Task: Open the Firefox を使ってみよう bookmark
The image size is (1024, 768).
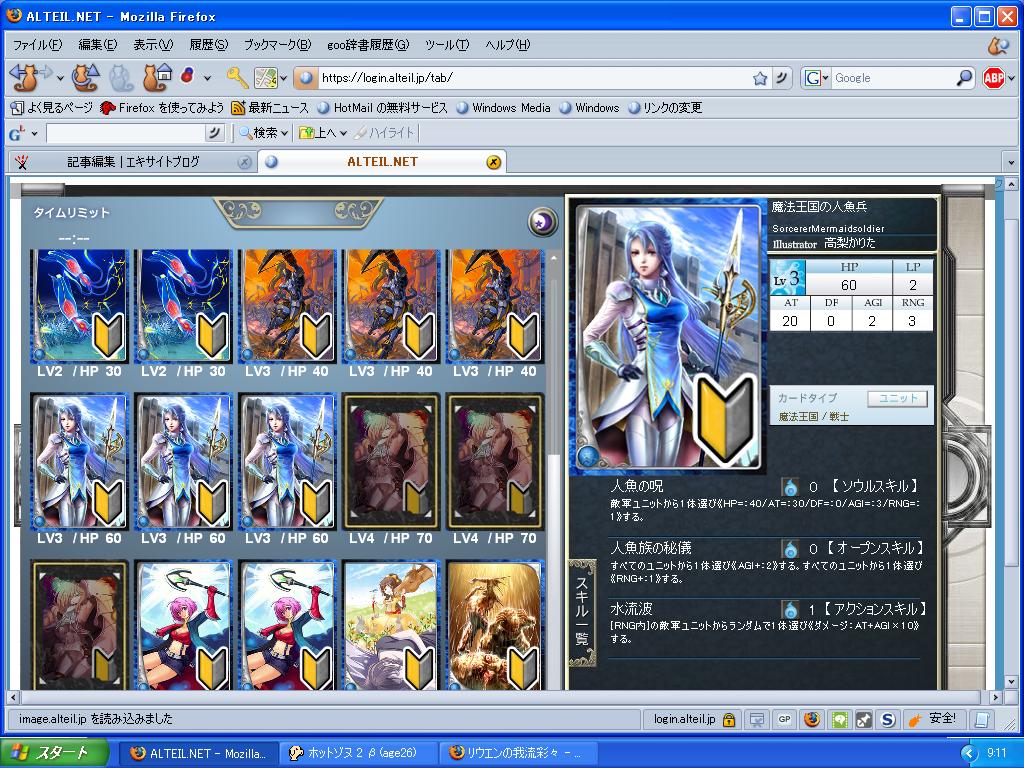Action: coord(162,108)
